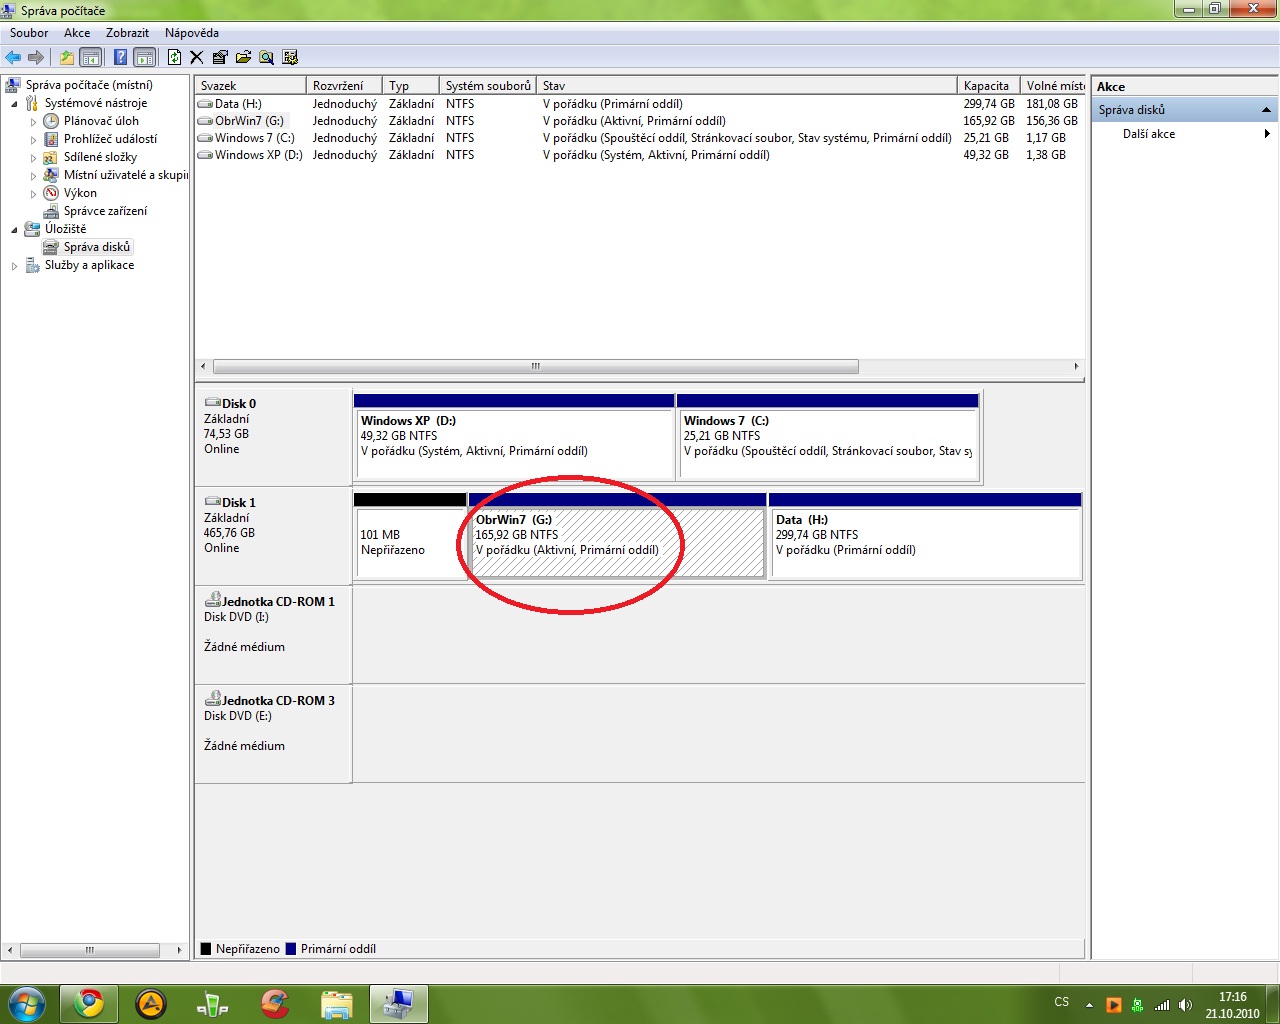Open the Windows Start menu
Screen dimensions: 1280x1024
point(26,1003)
